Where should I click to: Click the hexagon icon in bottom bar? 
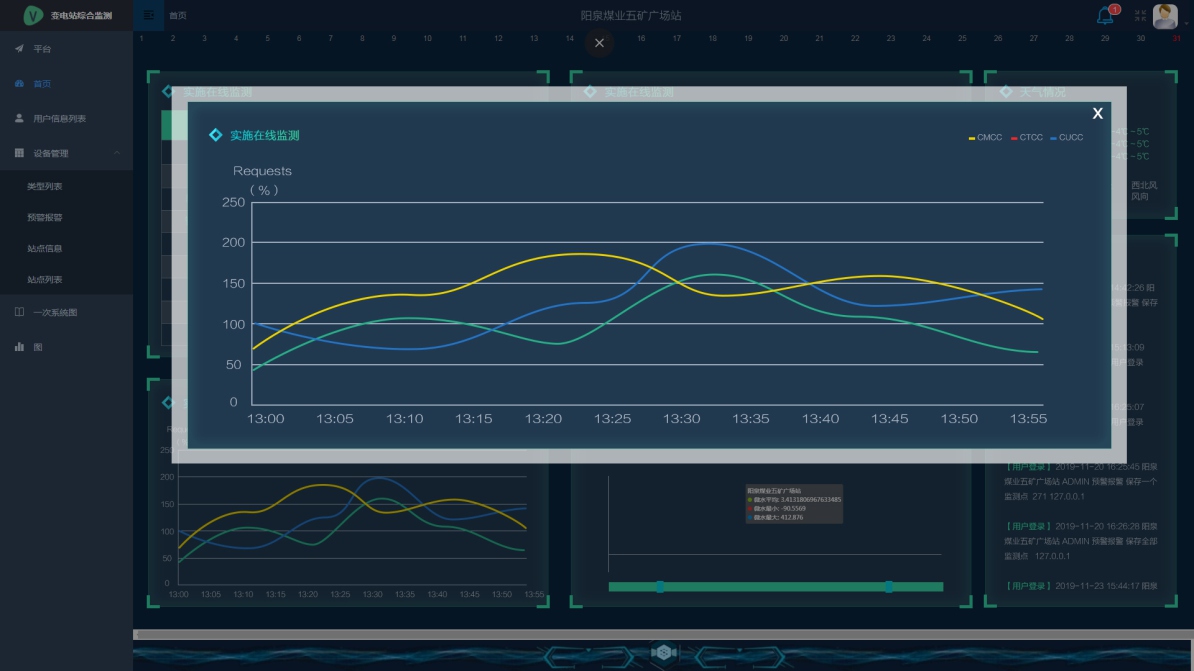click(x=664, y=653)
